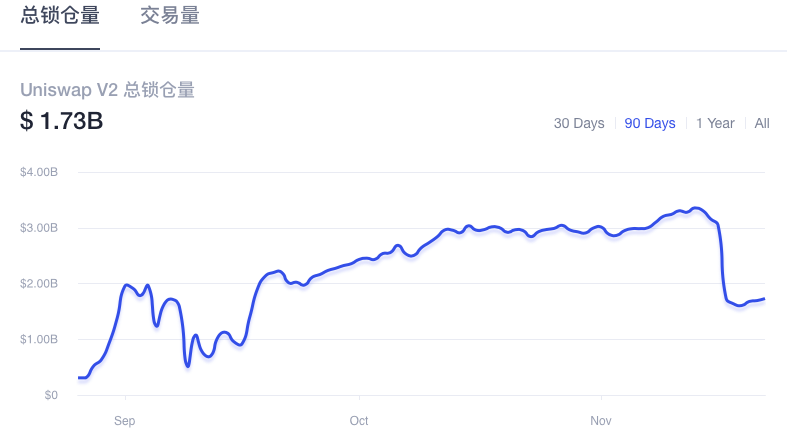Click the lowest September dip on the line
Image resolution: width=787 pixels, height=431 pixels.
coord(188,366)
